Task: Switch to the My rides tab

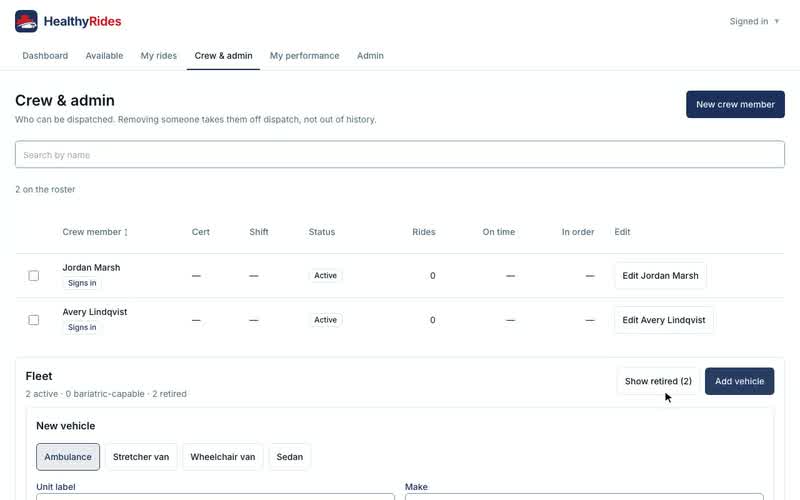Action: [159, 56]
